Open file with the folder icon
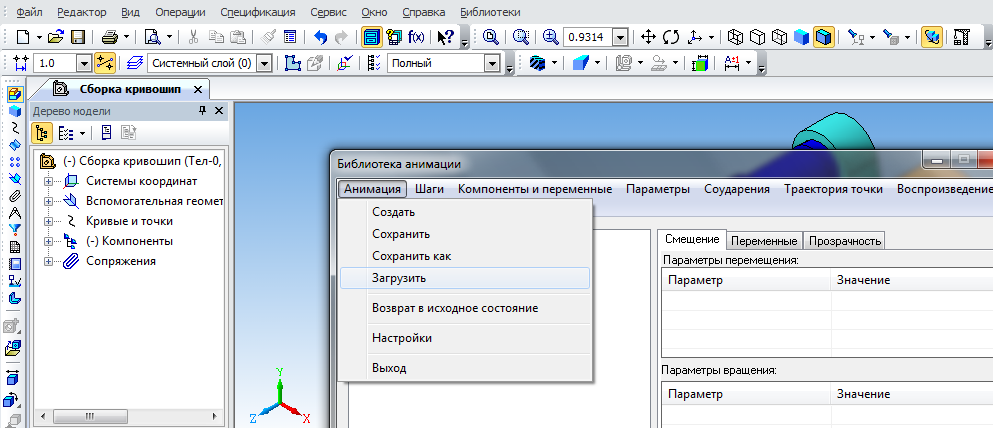Viewport: 993px width, 428px height. click(56, 37)
